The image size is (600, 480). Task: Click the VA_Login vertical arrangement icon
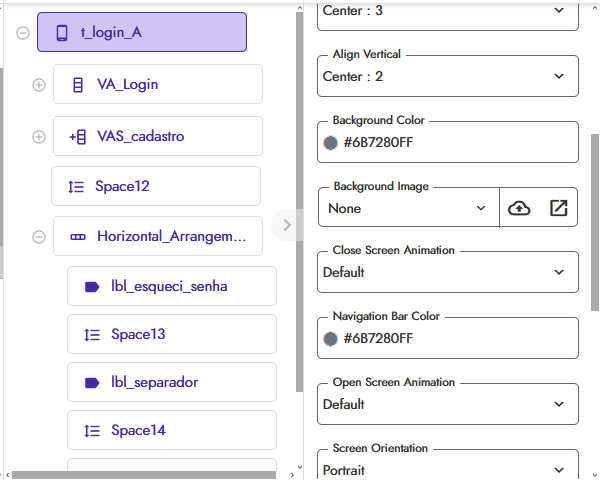coord(78,85)
